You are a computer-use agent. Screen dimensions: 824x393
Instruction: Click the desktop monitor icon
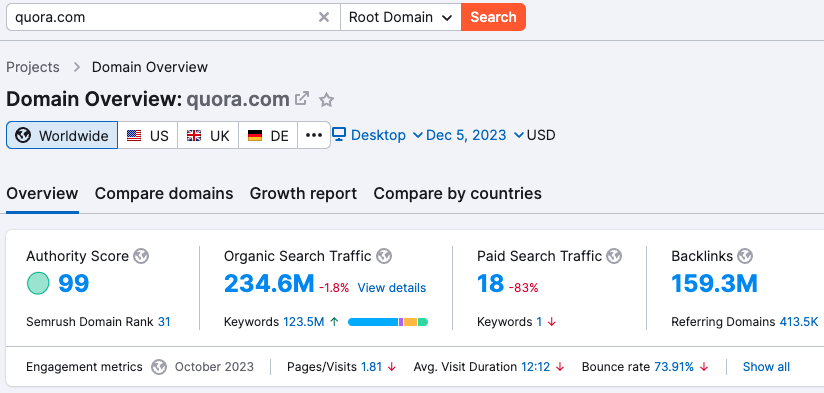point(339,135)
